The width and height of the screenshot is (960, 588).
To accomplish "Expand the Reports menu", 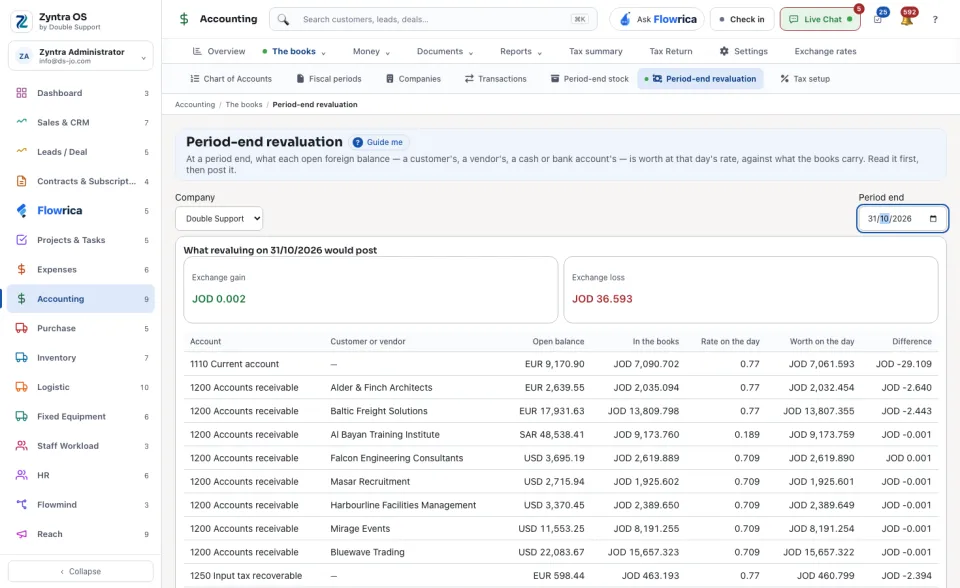I will [x=521, y=51].
